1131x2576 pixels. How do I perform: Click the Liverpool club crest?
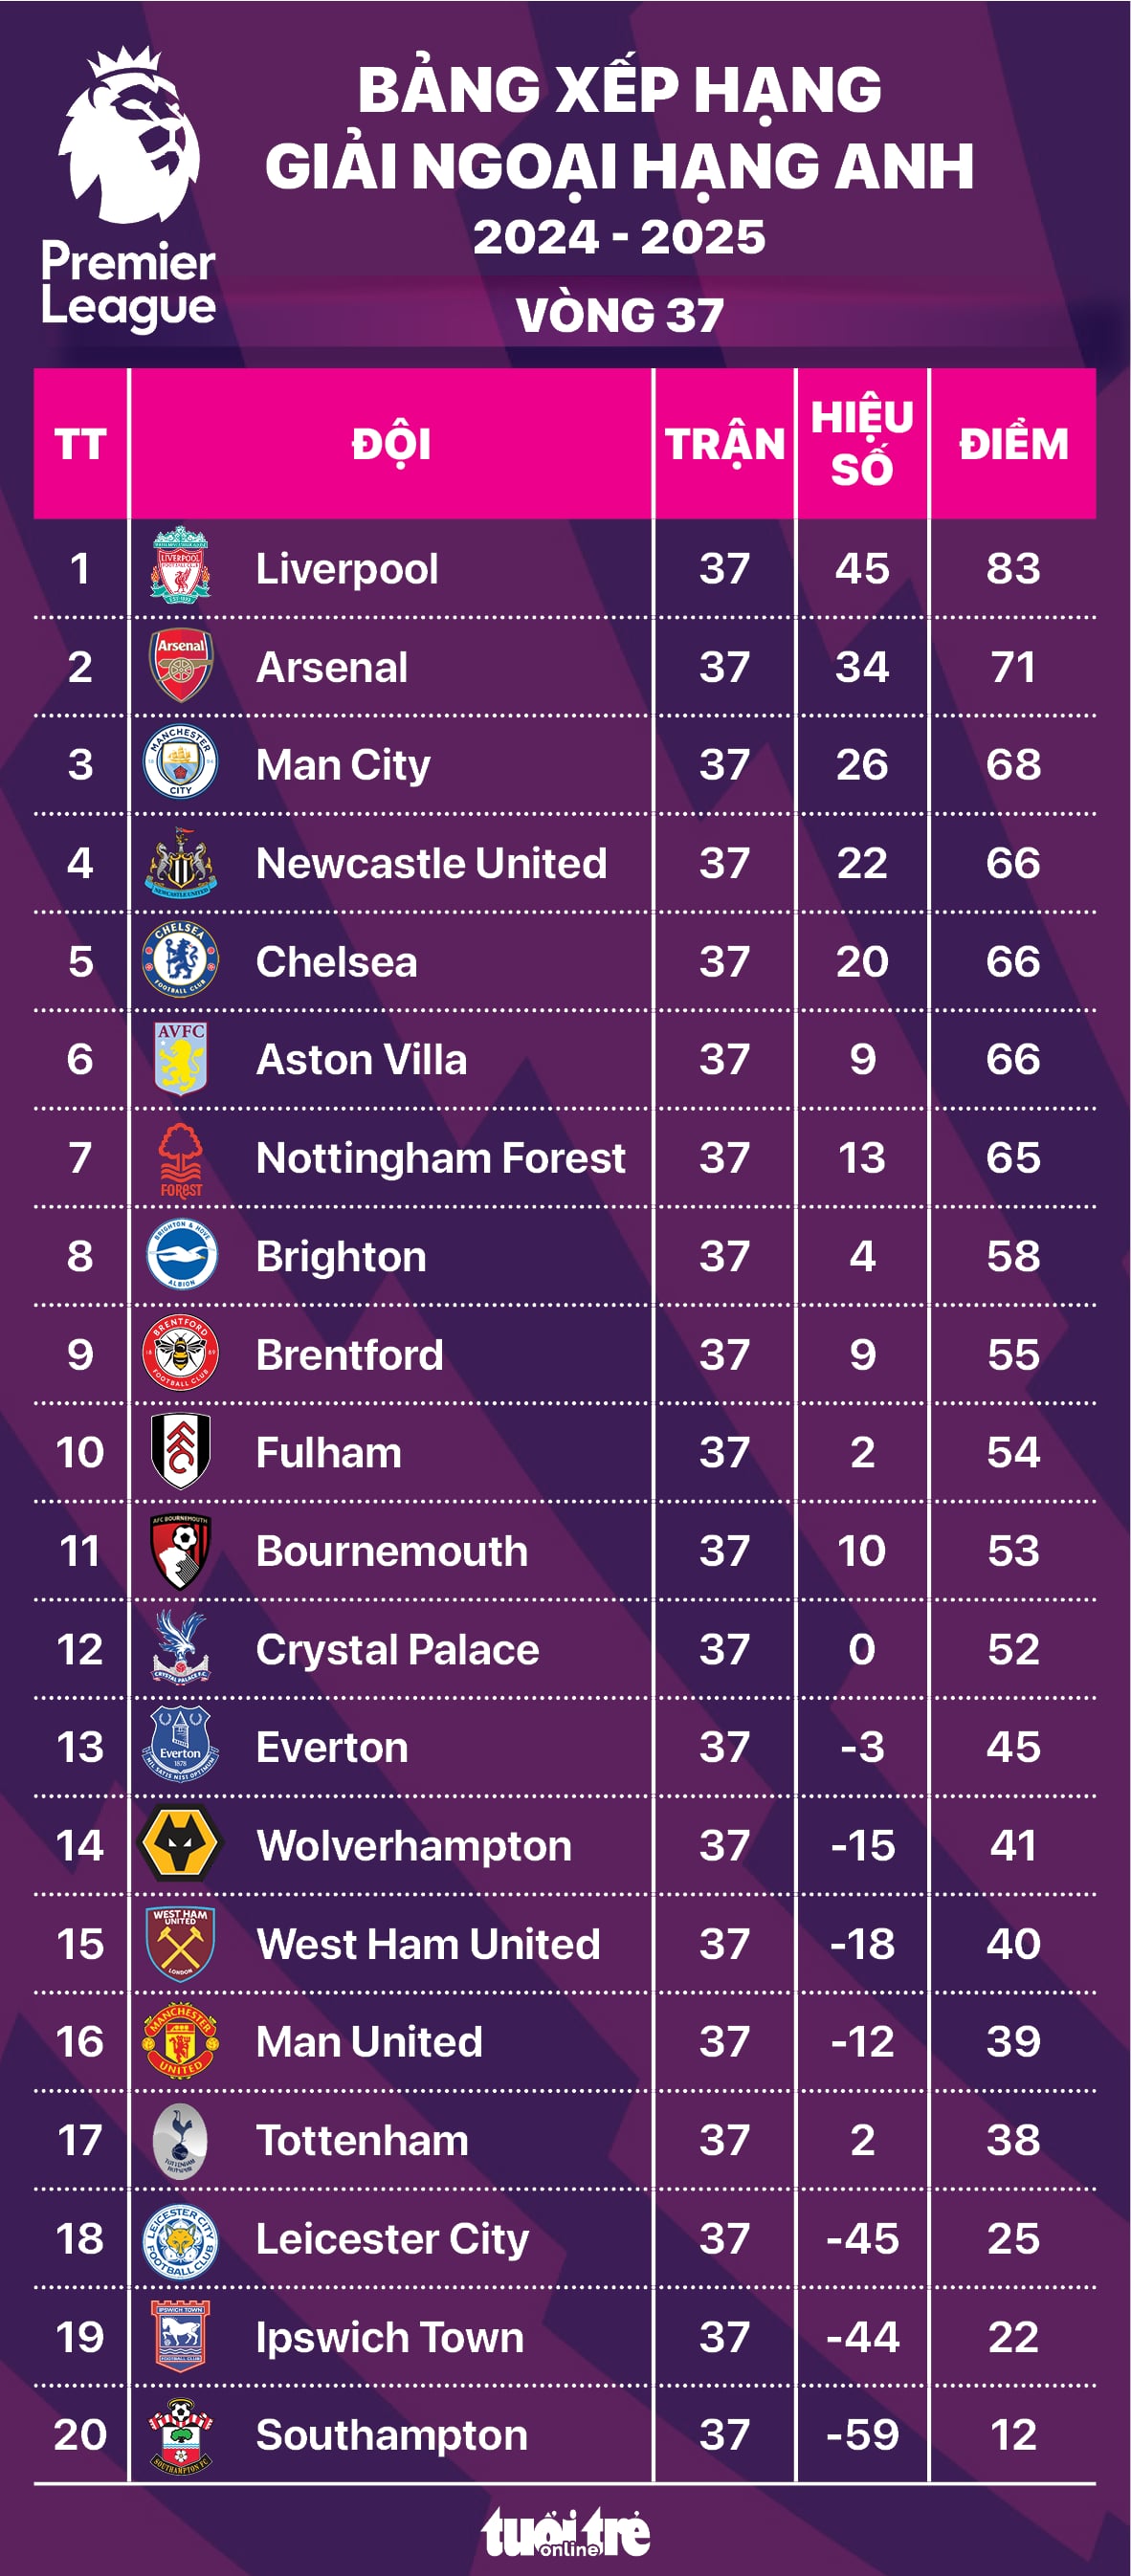tap(180, 567)
